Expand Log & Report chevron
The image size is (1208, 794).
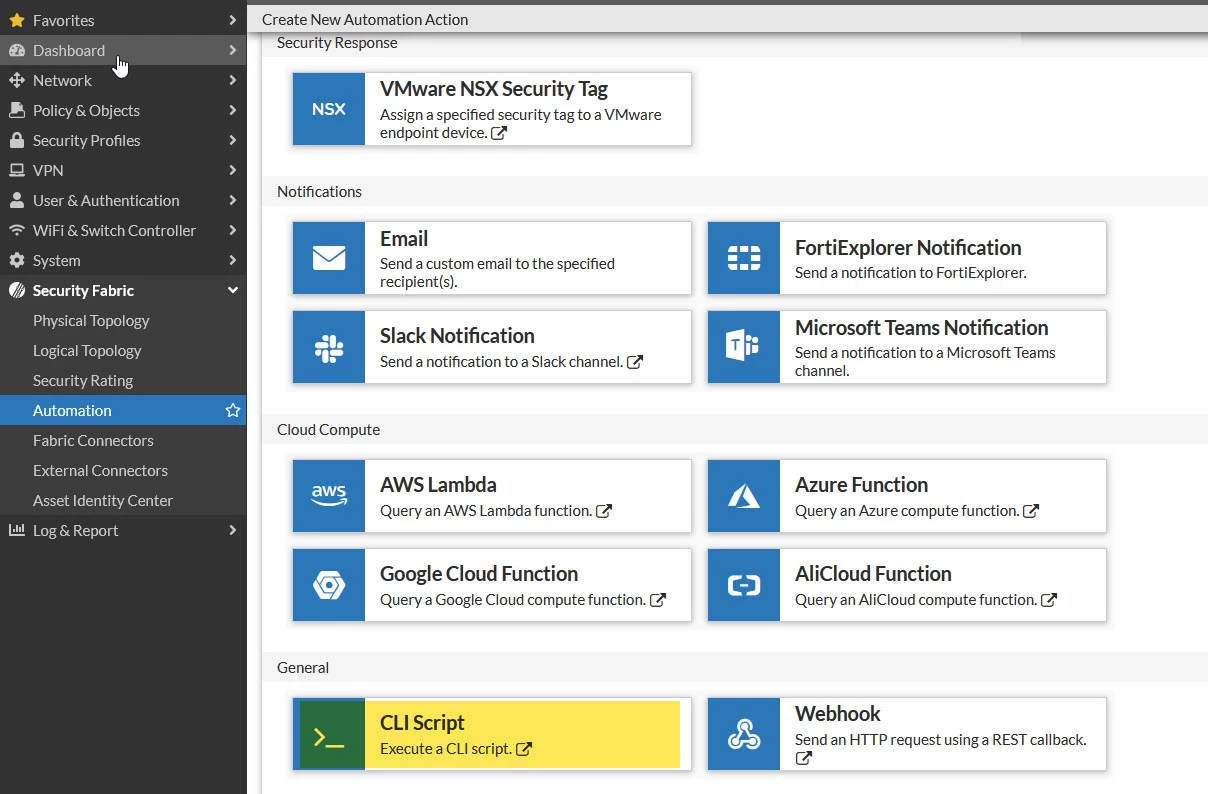pyautogui.click(x=232, y=530)
